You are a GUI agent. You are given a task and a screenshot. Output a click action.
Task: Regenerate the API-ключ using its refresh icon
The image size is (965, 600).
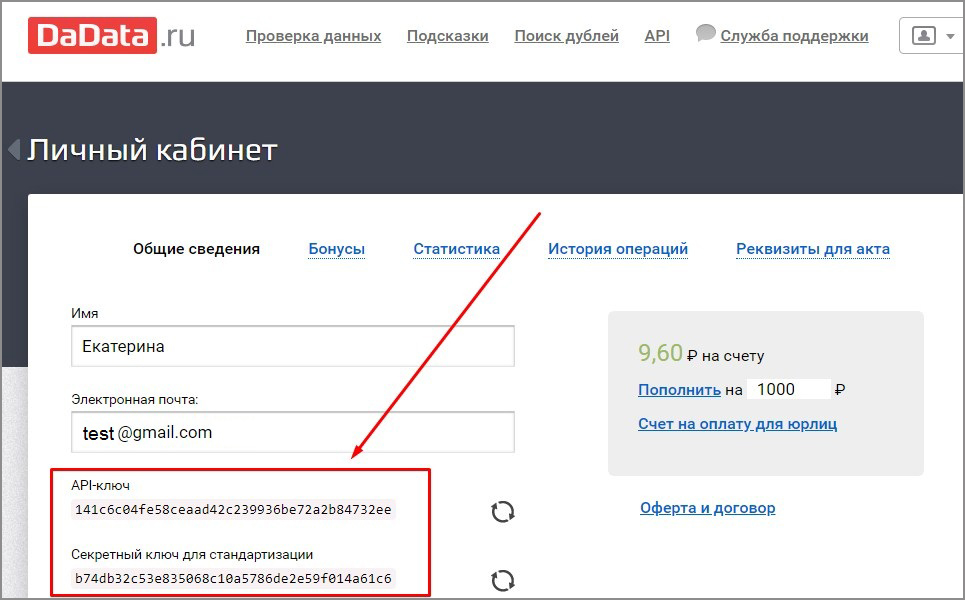click(x=503, y=510)
